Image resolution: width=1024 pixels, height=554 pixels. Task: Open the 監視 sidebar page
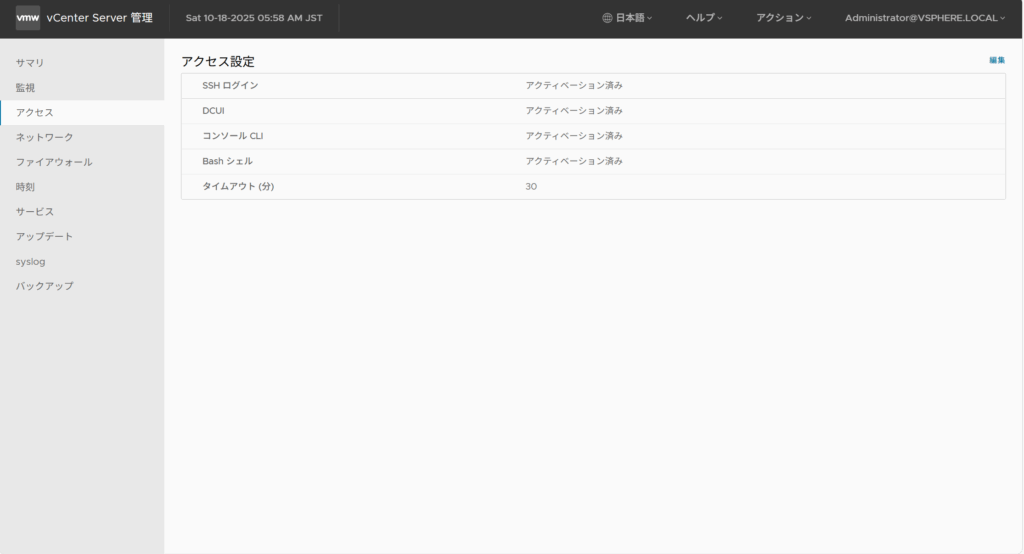click(26, 88)
